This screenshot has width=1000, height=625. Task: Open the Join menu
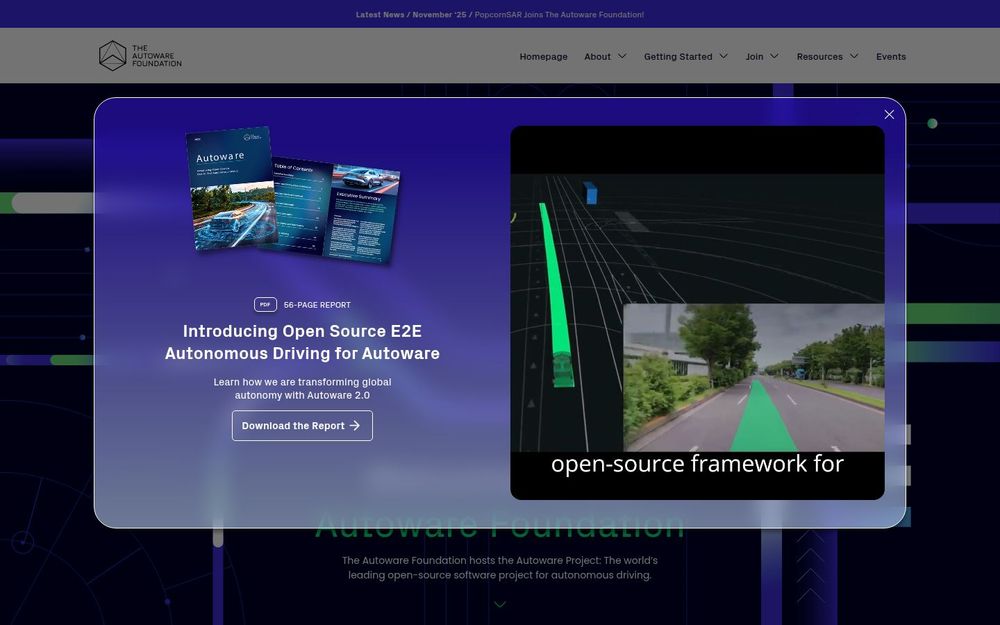(x=754, y=56)
